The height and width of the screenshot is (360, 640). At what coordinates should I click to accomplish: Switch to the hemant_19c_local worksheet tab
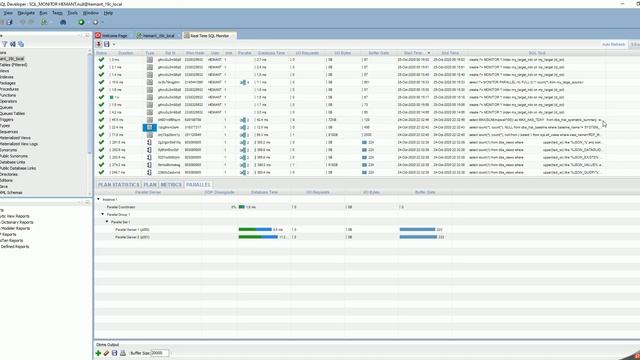pyautogui.click(x=156, y=36)
